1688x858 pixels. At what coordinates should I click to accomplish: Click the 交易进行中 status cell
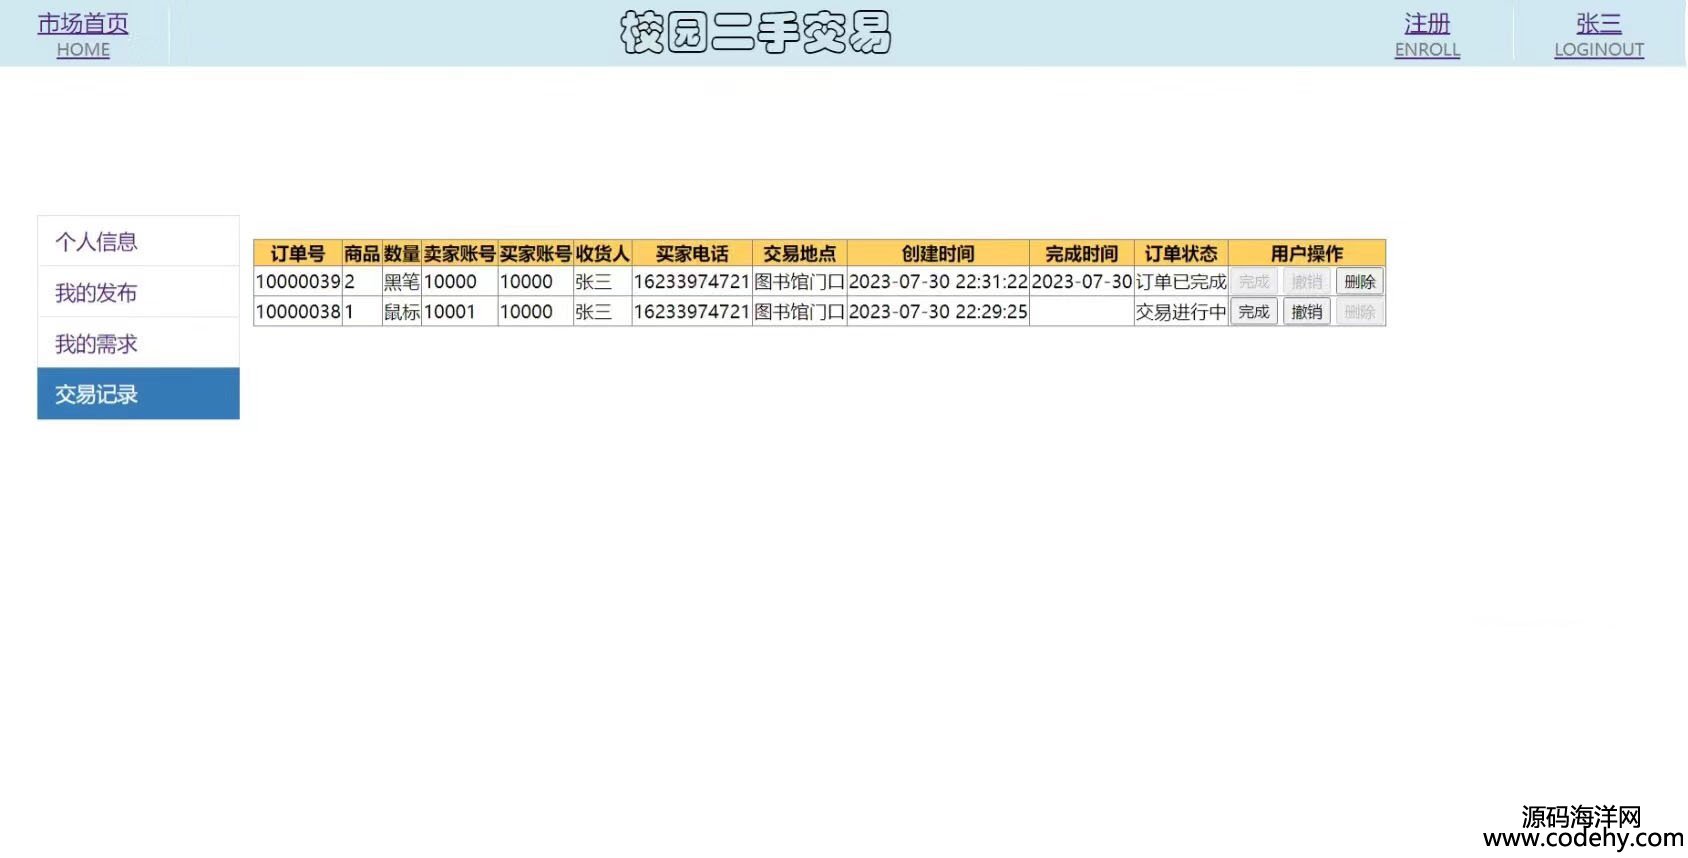1180,312
